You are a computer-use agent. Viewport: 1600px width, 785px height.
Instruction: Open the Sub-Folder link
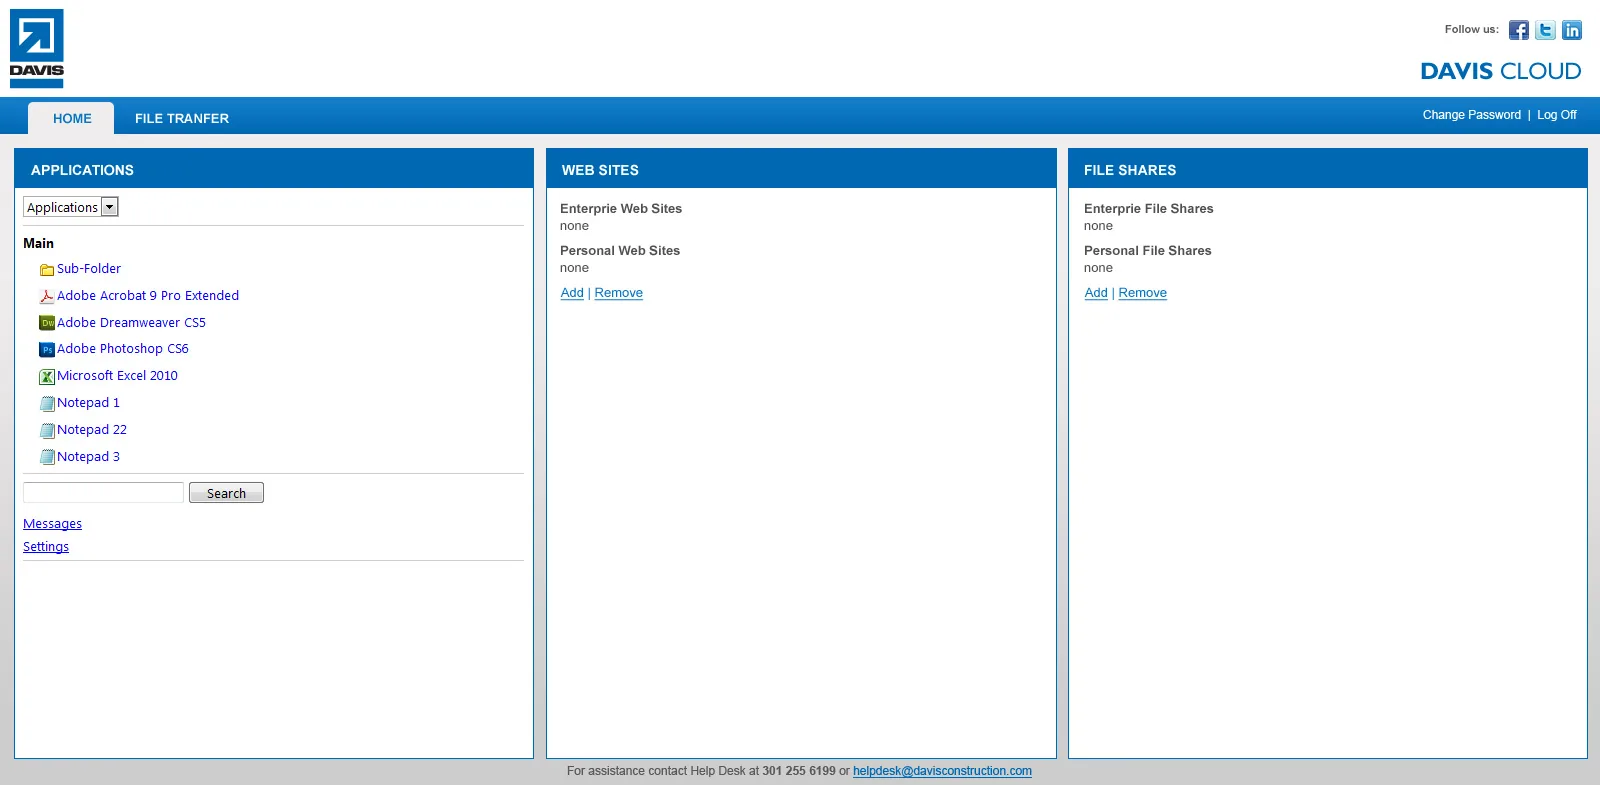[89, 269]
